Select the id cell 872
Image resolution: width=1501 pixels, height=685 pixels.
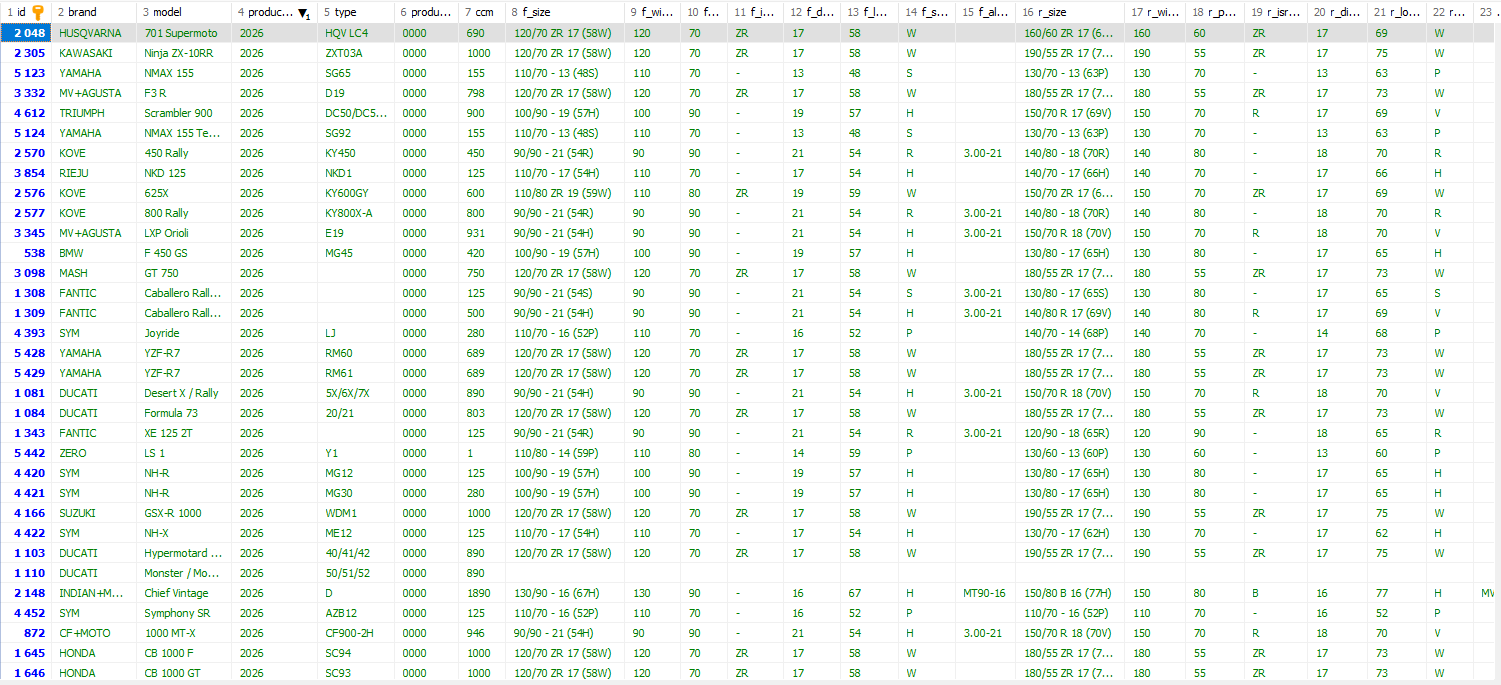(x=26, y=633)
